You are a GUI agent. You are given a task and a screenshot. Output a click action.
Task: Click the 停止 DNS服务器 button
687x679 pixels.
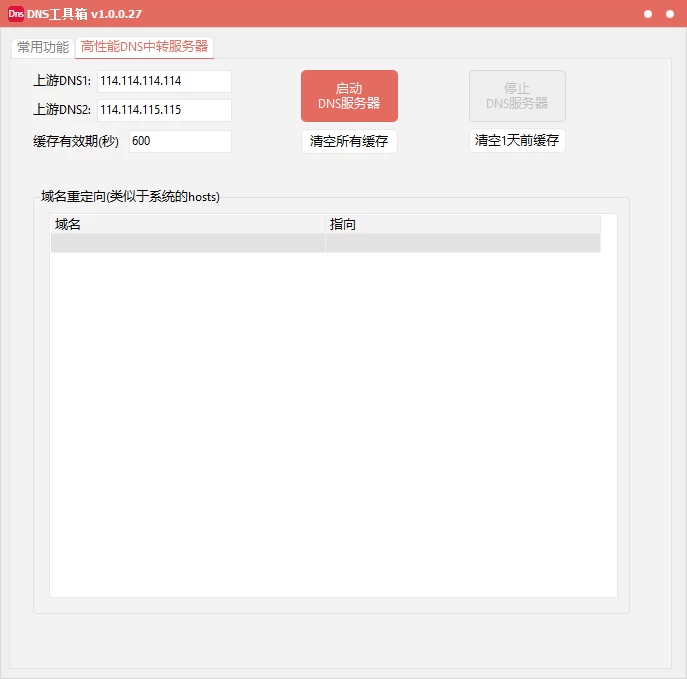(517, 96)
